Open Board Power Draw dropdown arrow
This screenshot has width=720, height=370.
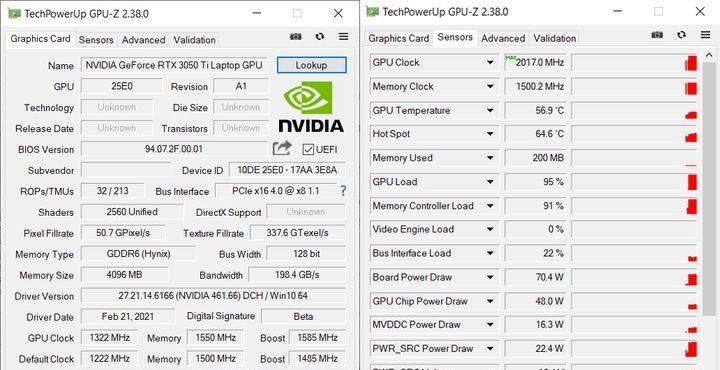coord(490,277)
